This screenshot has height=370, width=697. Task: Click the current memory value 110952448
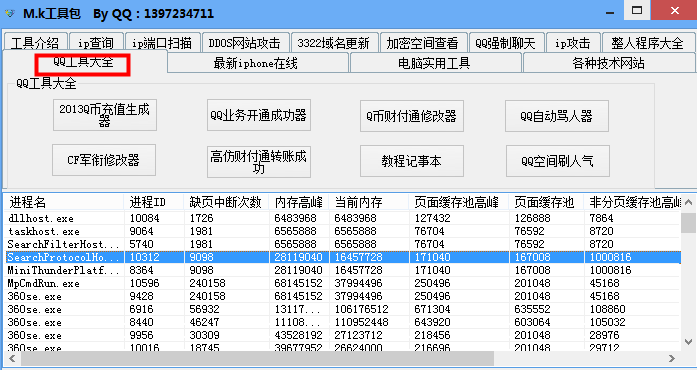pyautogui.click(x=361, y=322)
